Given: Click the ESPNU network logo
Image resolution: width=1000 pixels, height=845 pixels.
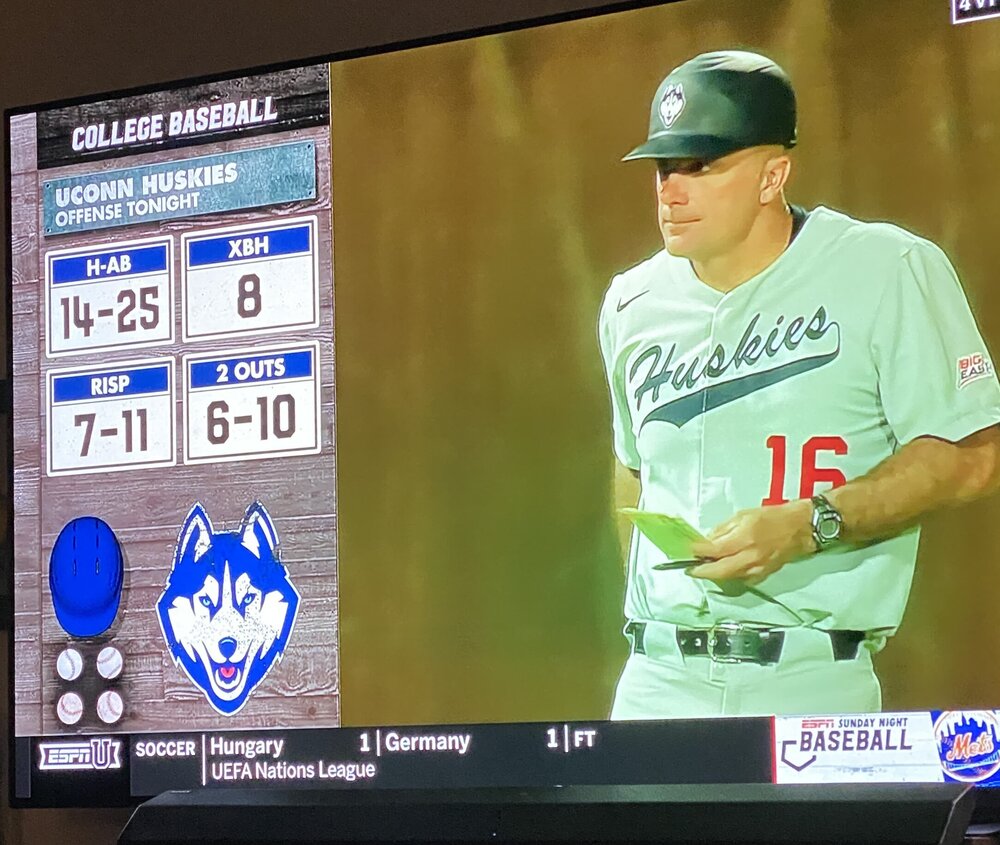Looking at the screenshot, I should click(80, 756).
